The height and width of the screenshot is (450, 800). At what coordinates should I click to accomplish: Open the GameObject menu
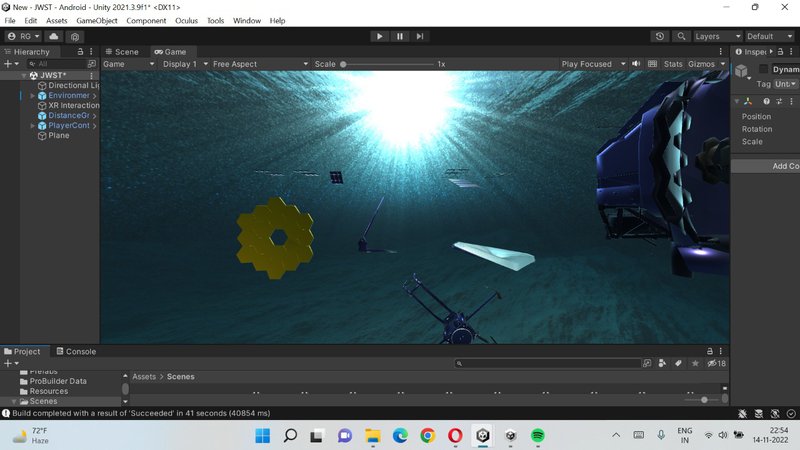tap(97, 20)
